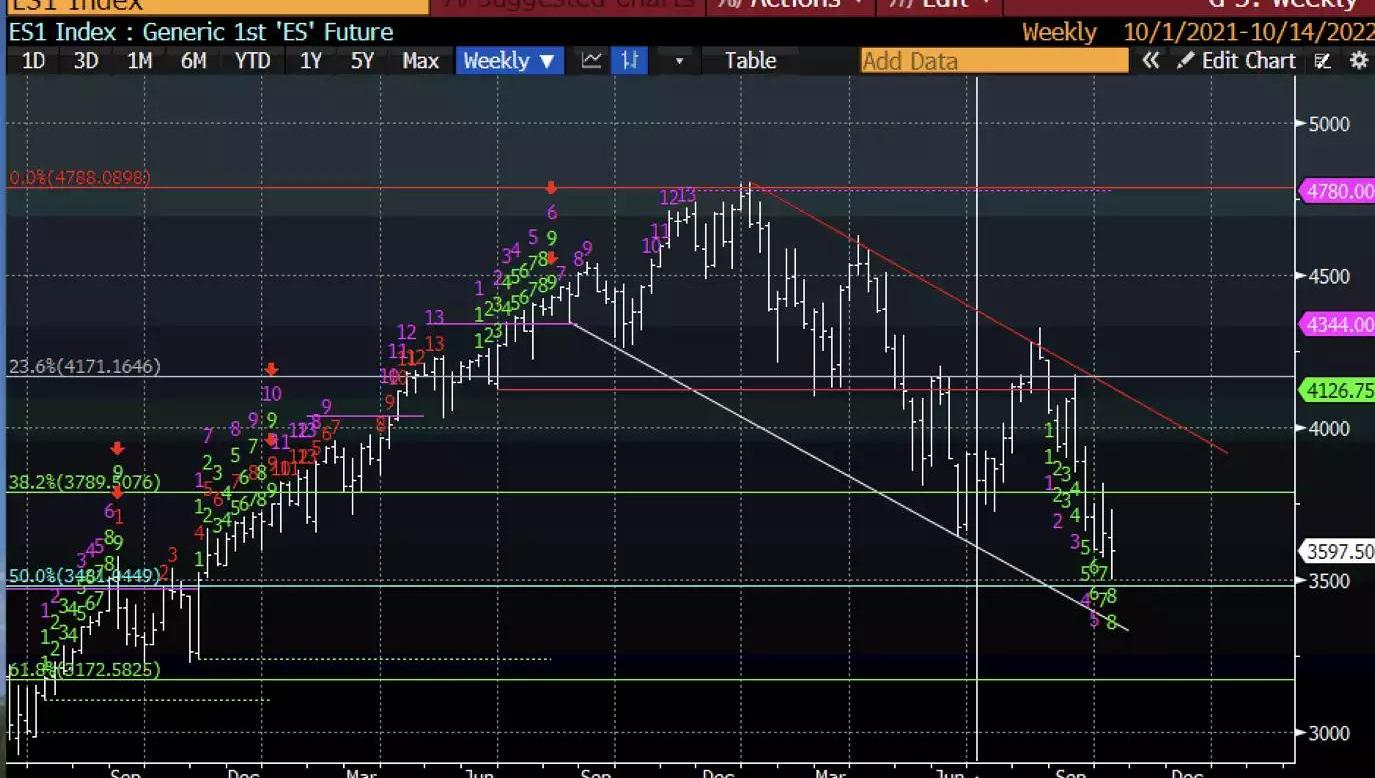Select the 1D time range
This screenshot has width=1375, height=778.
33,61
